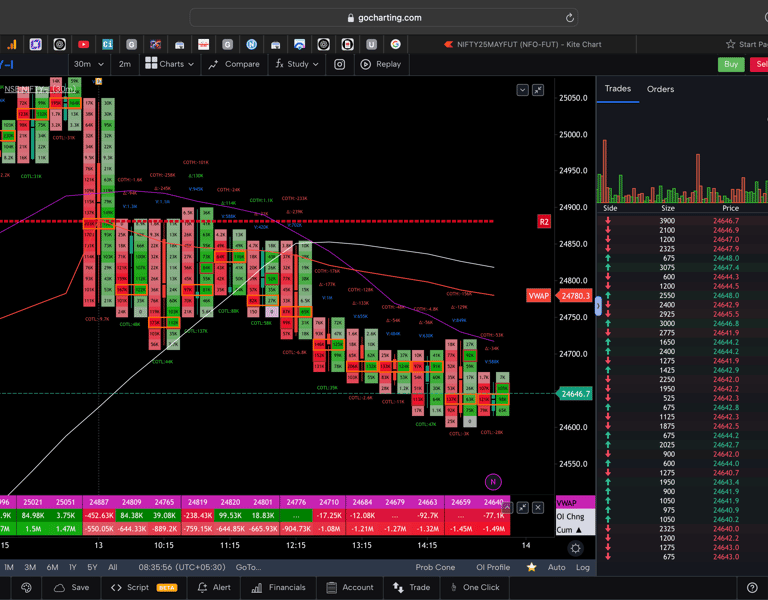Set the range to 1M
This screenshot has height=600, width=768.
[9, 567]
